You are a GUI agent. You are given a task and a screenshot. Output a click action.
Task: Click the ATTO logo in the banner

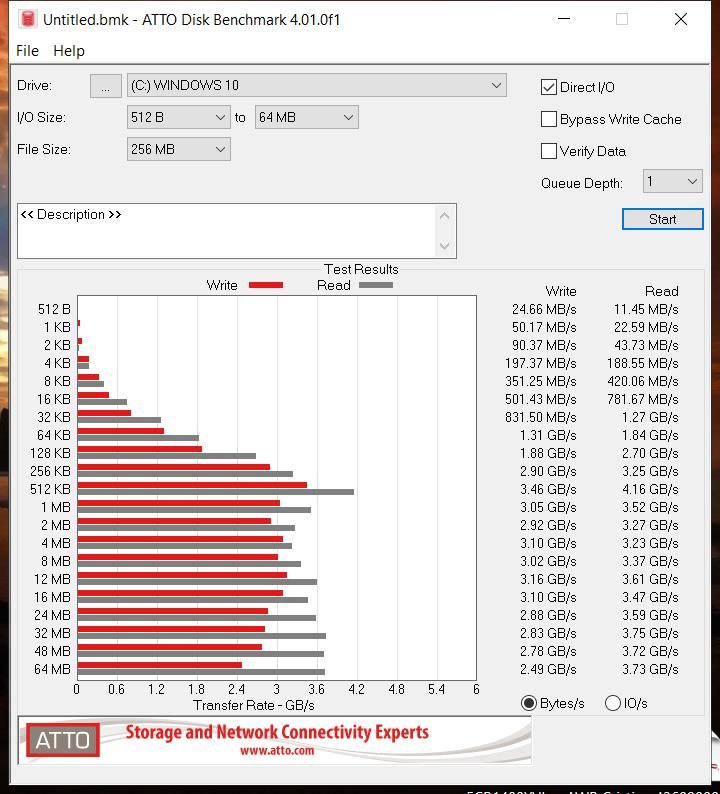(63, 741)
